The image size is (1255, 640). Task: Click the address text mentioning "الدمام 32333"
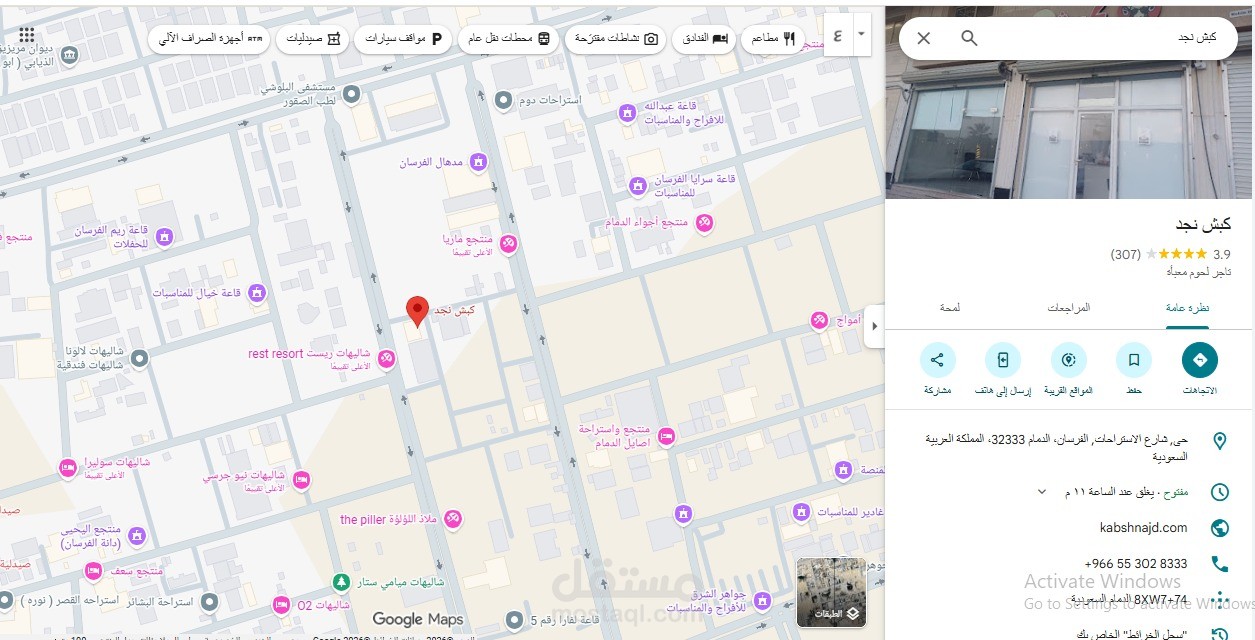1055,448
